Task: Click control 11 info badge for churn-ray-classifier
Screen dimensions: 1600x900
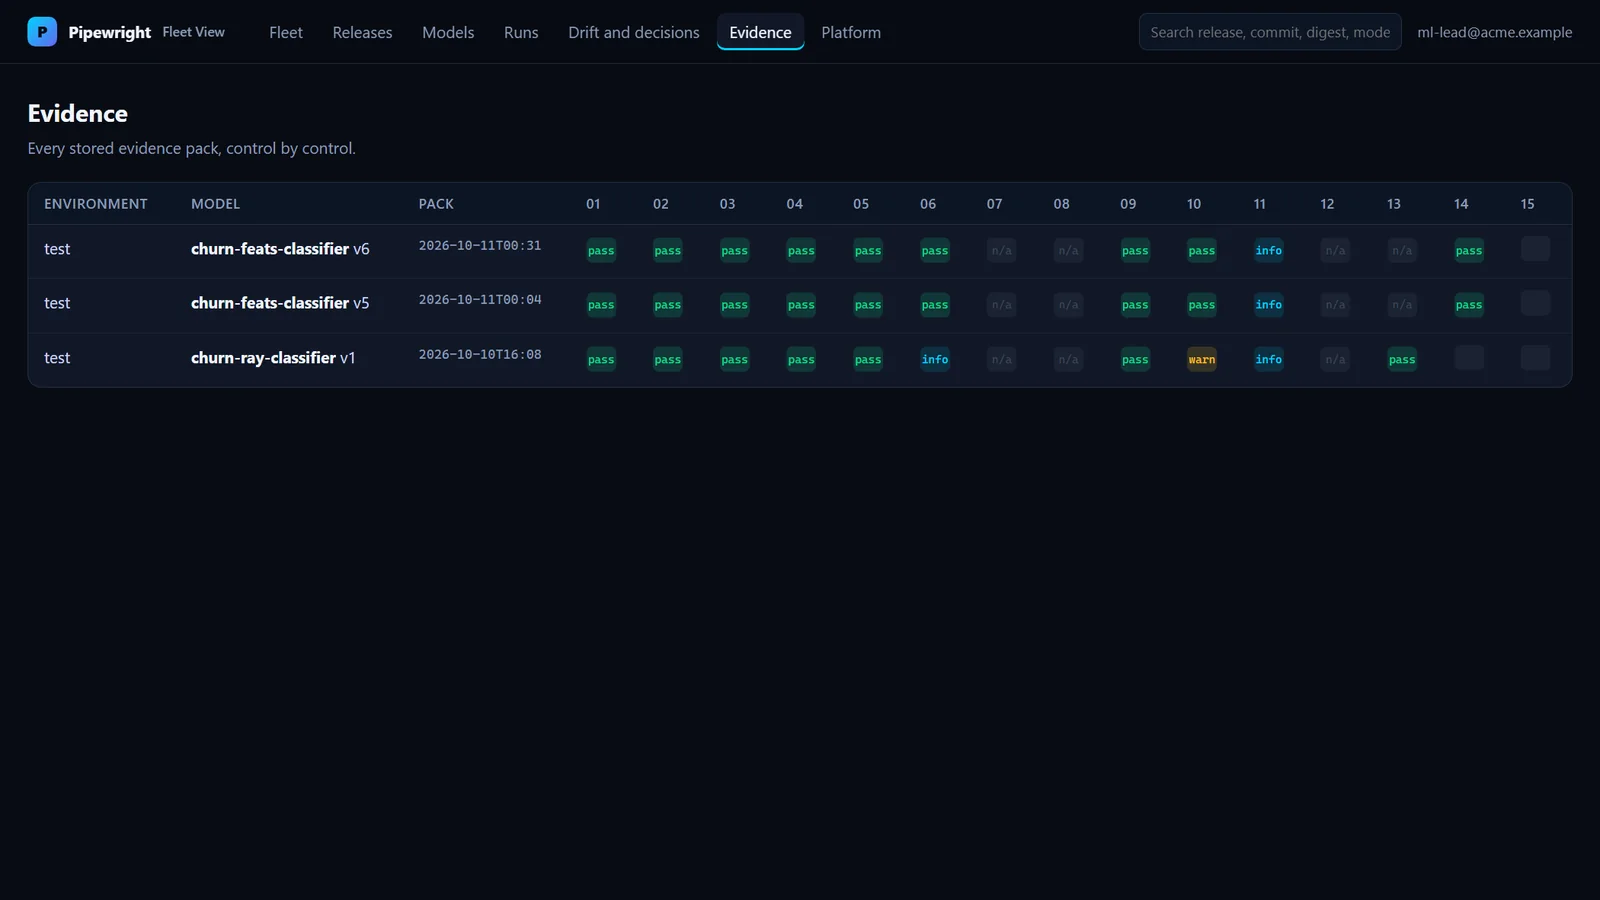Action: [1268, 359]
